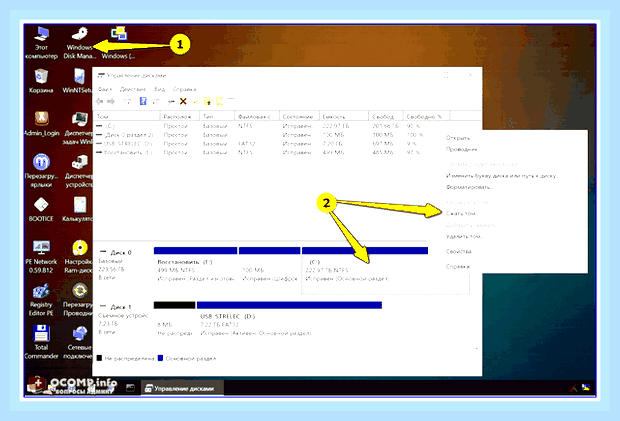The width and height of the screenshot is (620, 421).
Task: Open the Этот компьютер desktop icon
Action: click(x=41, y=43)
